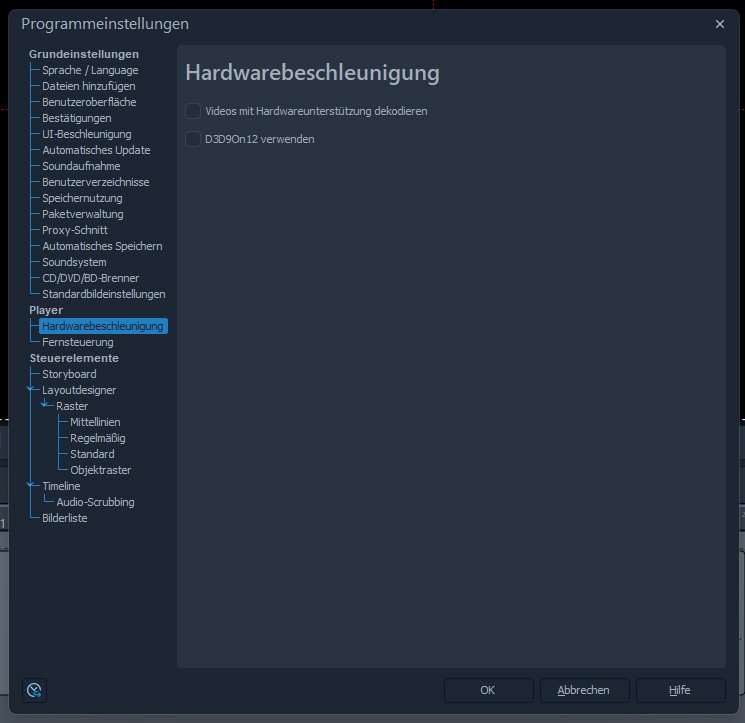745x723 pixels.
Task: Open CD/DVD/BD-Brenner settings
Action: 90,278
